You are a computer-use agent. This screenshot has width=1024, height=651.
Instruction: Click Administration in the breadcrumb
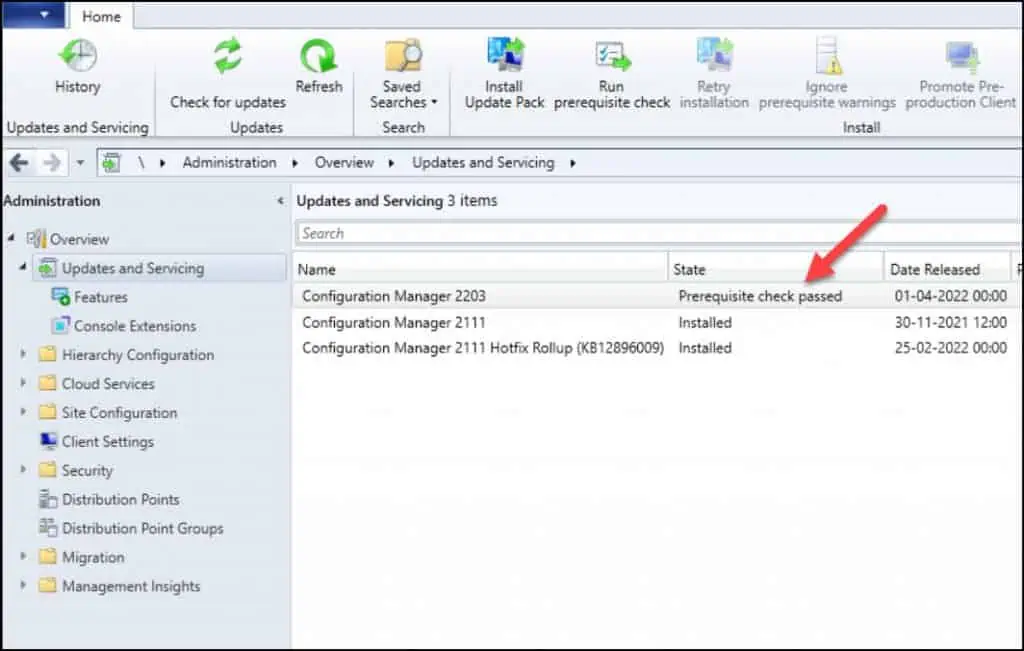(x=229, y=163)
